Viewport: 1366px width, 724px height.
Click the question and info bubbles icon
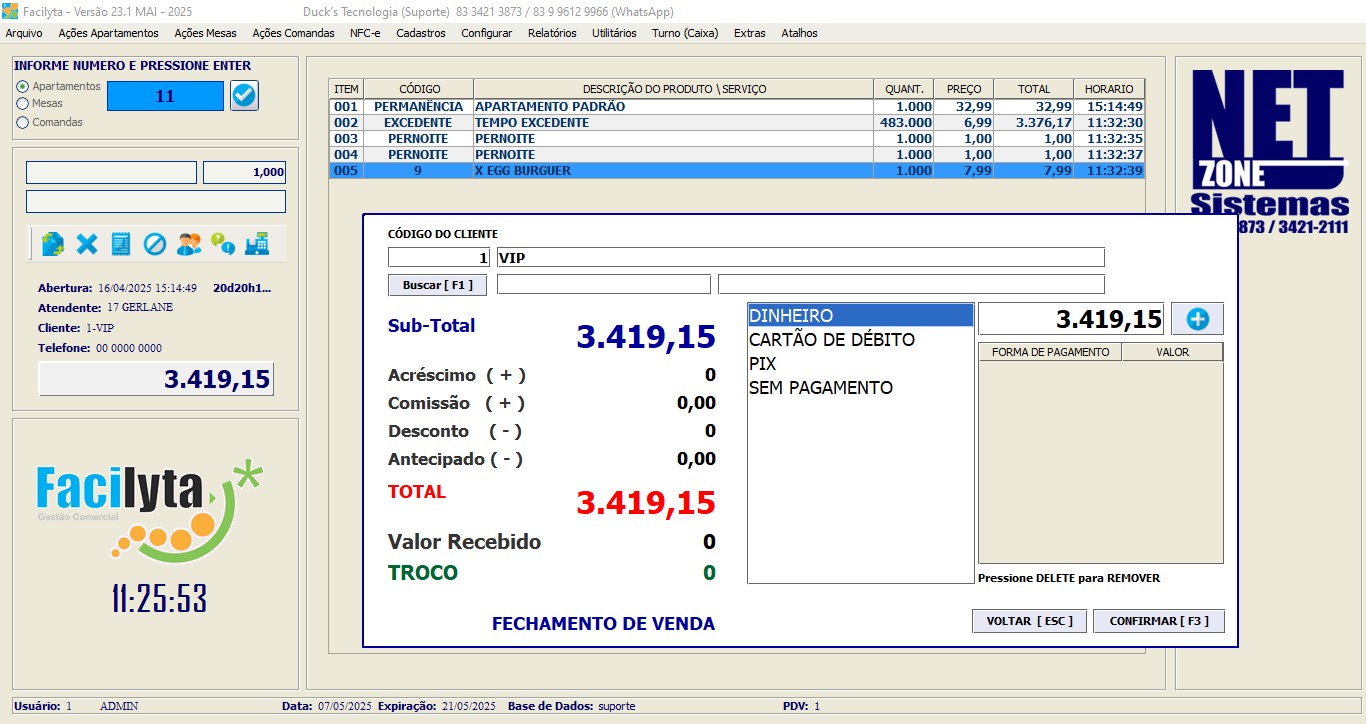point(223,243)
